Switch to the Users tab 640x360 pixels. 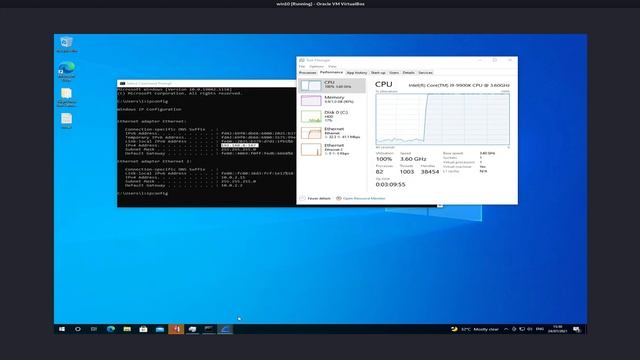click(394, 73)
